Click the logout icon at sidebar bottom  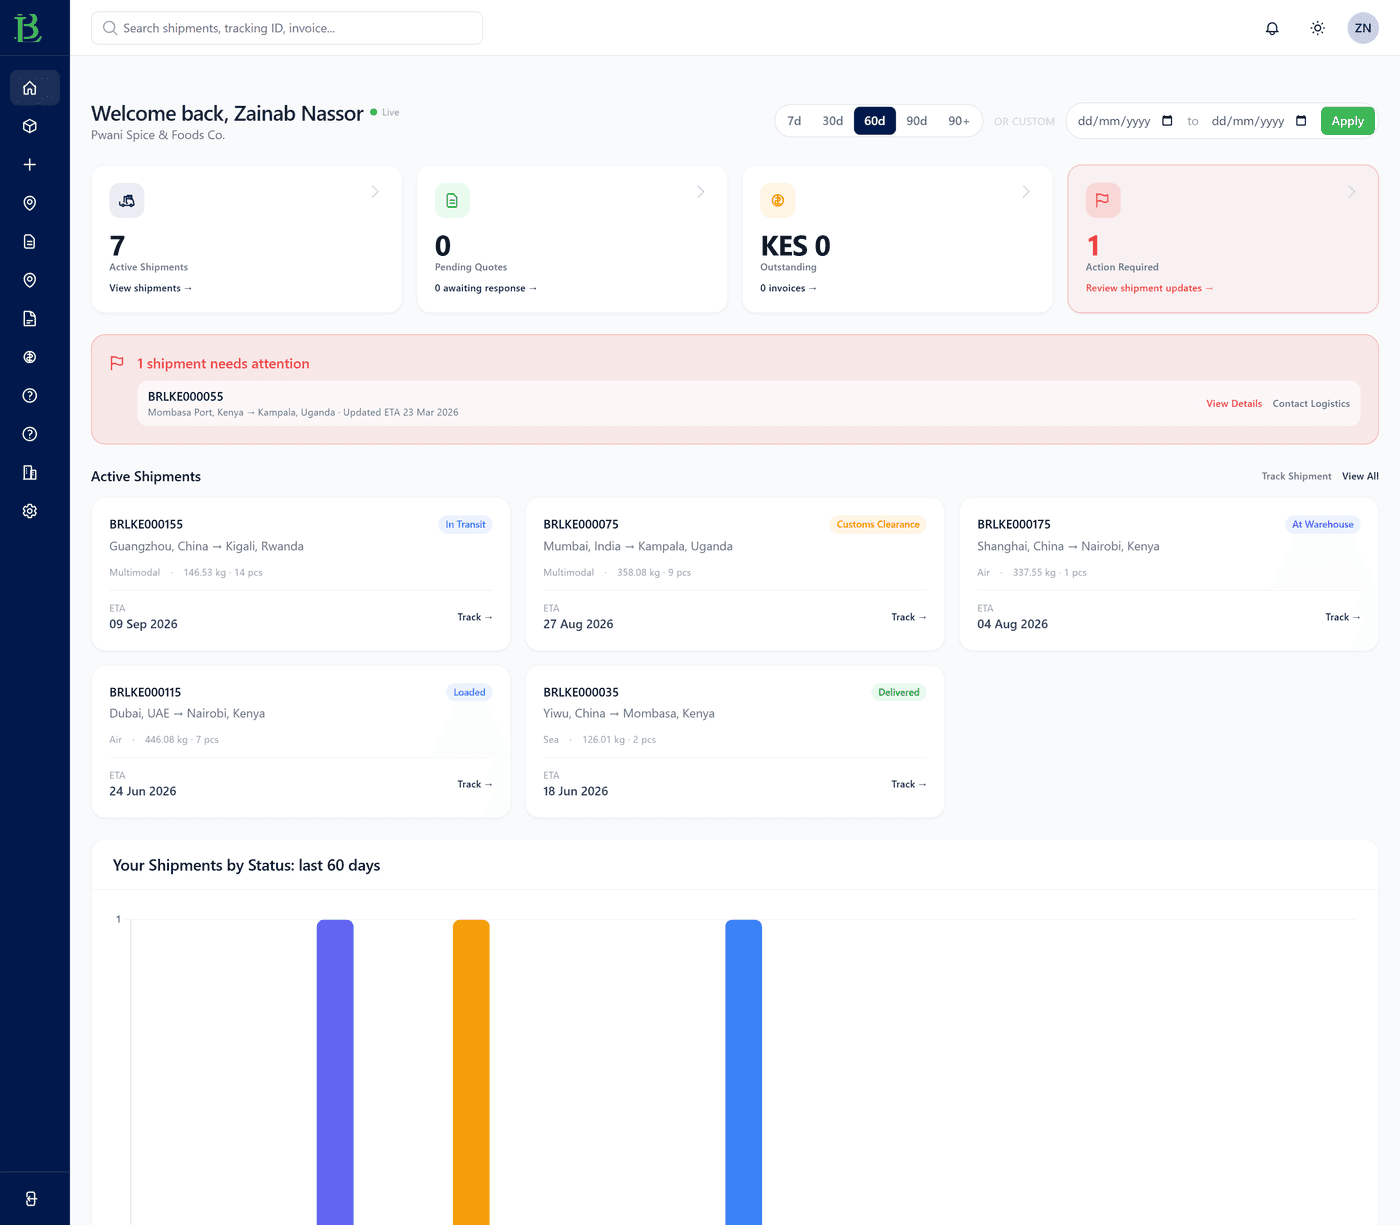click(x=31, y=1199)
